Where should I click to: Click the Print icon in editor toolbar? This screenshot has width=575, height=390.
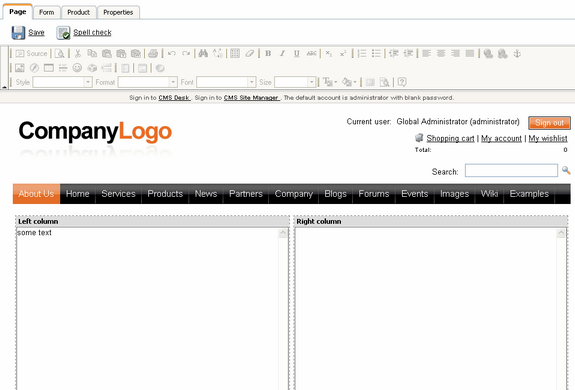pyautogui.click(x=153, y=54)
